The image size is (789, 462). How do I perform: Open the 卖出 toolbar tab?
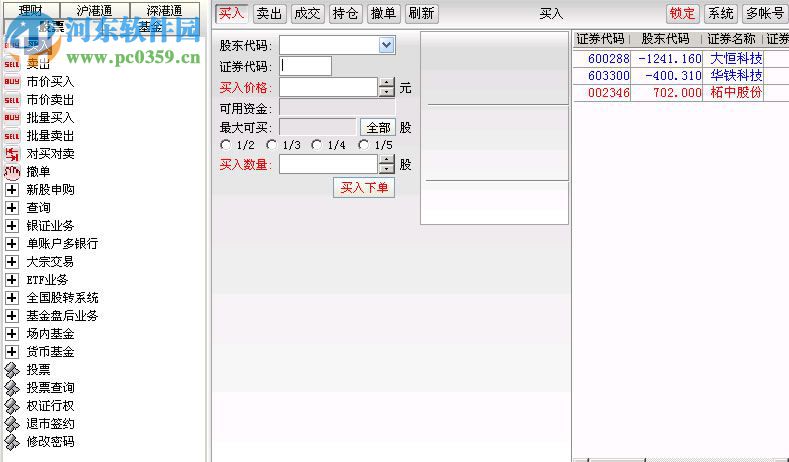point(269,14)
